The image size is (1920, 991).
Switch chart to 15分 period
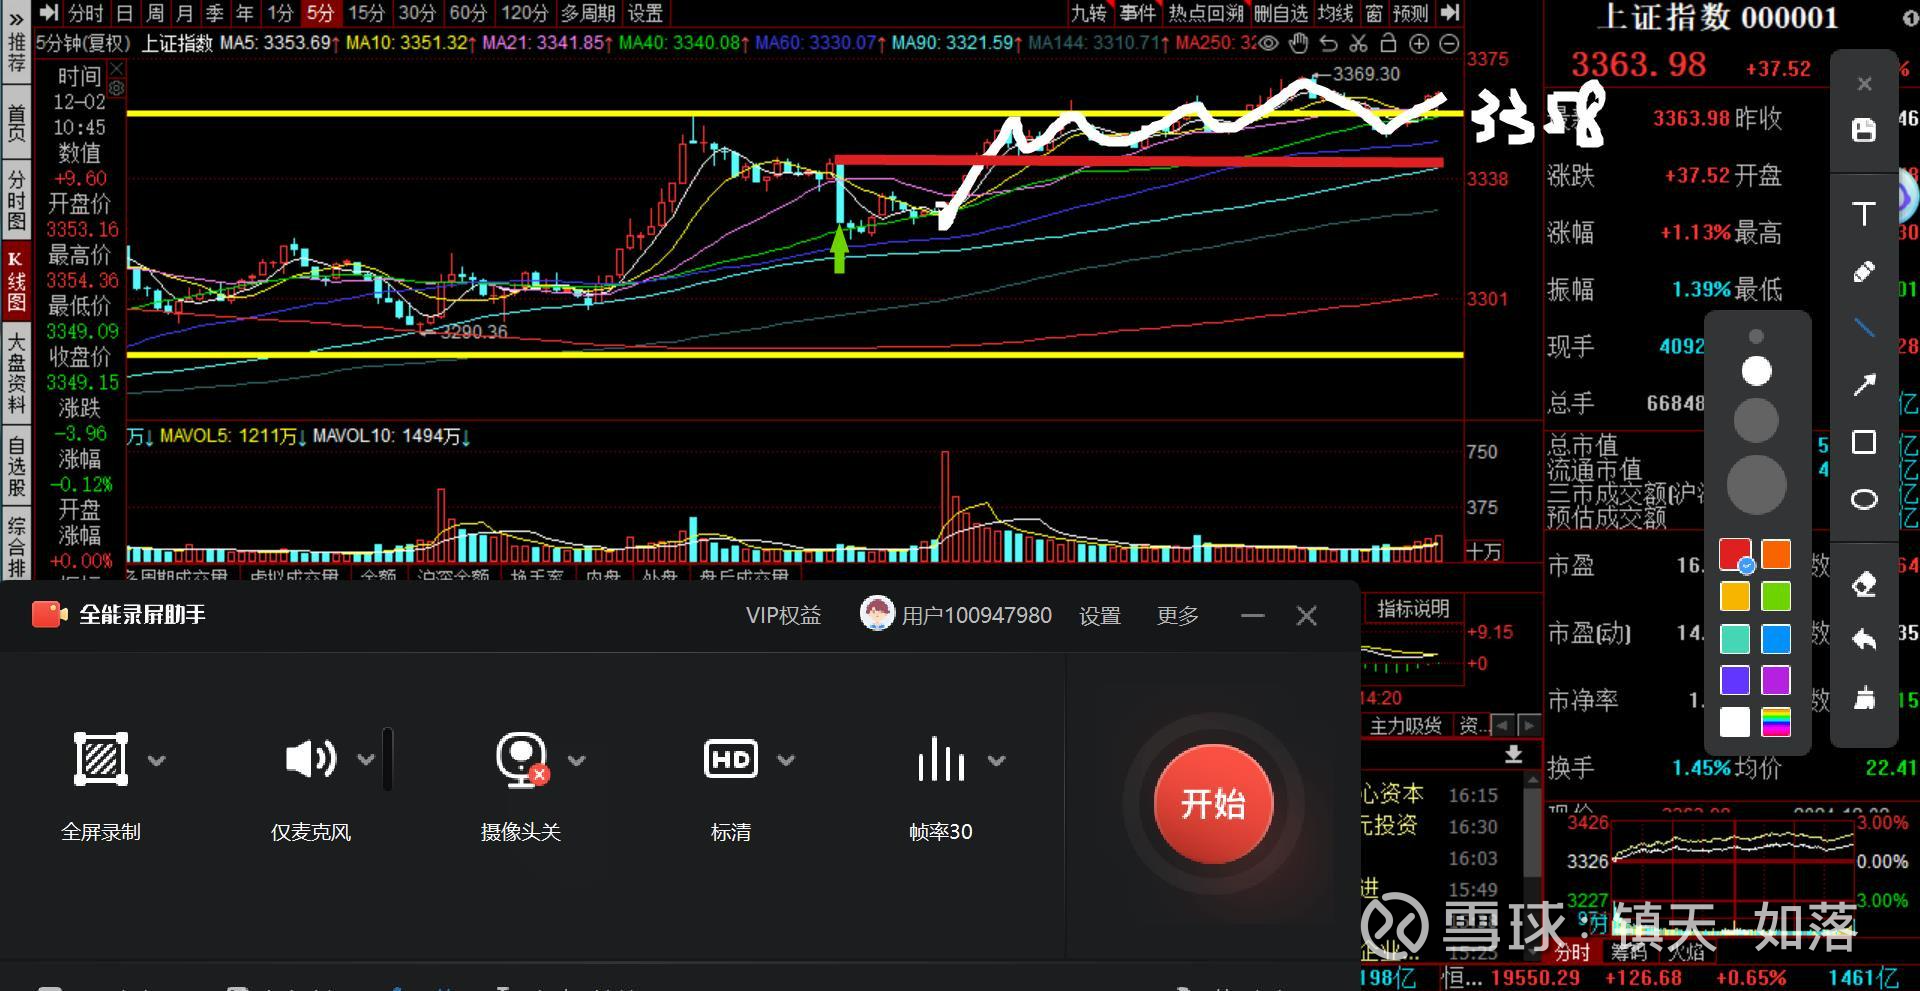coord(366,12)
